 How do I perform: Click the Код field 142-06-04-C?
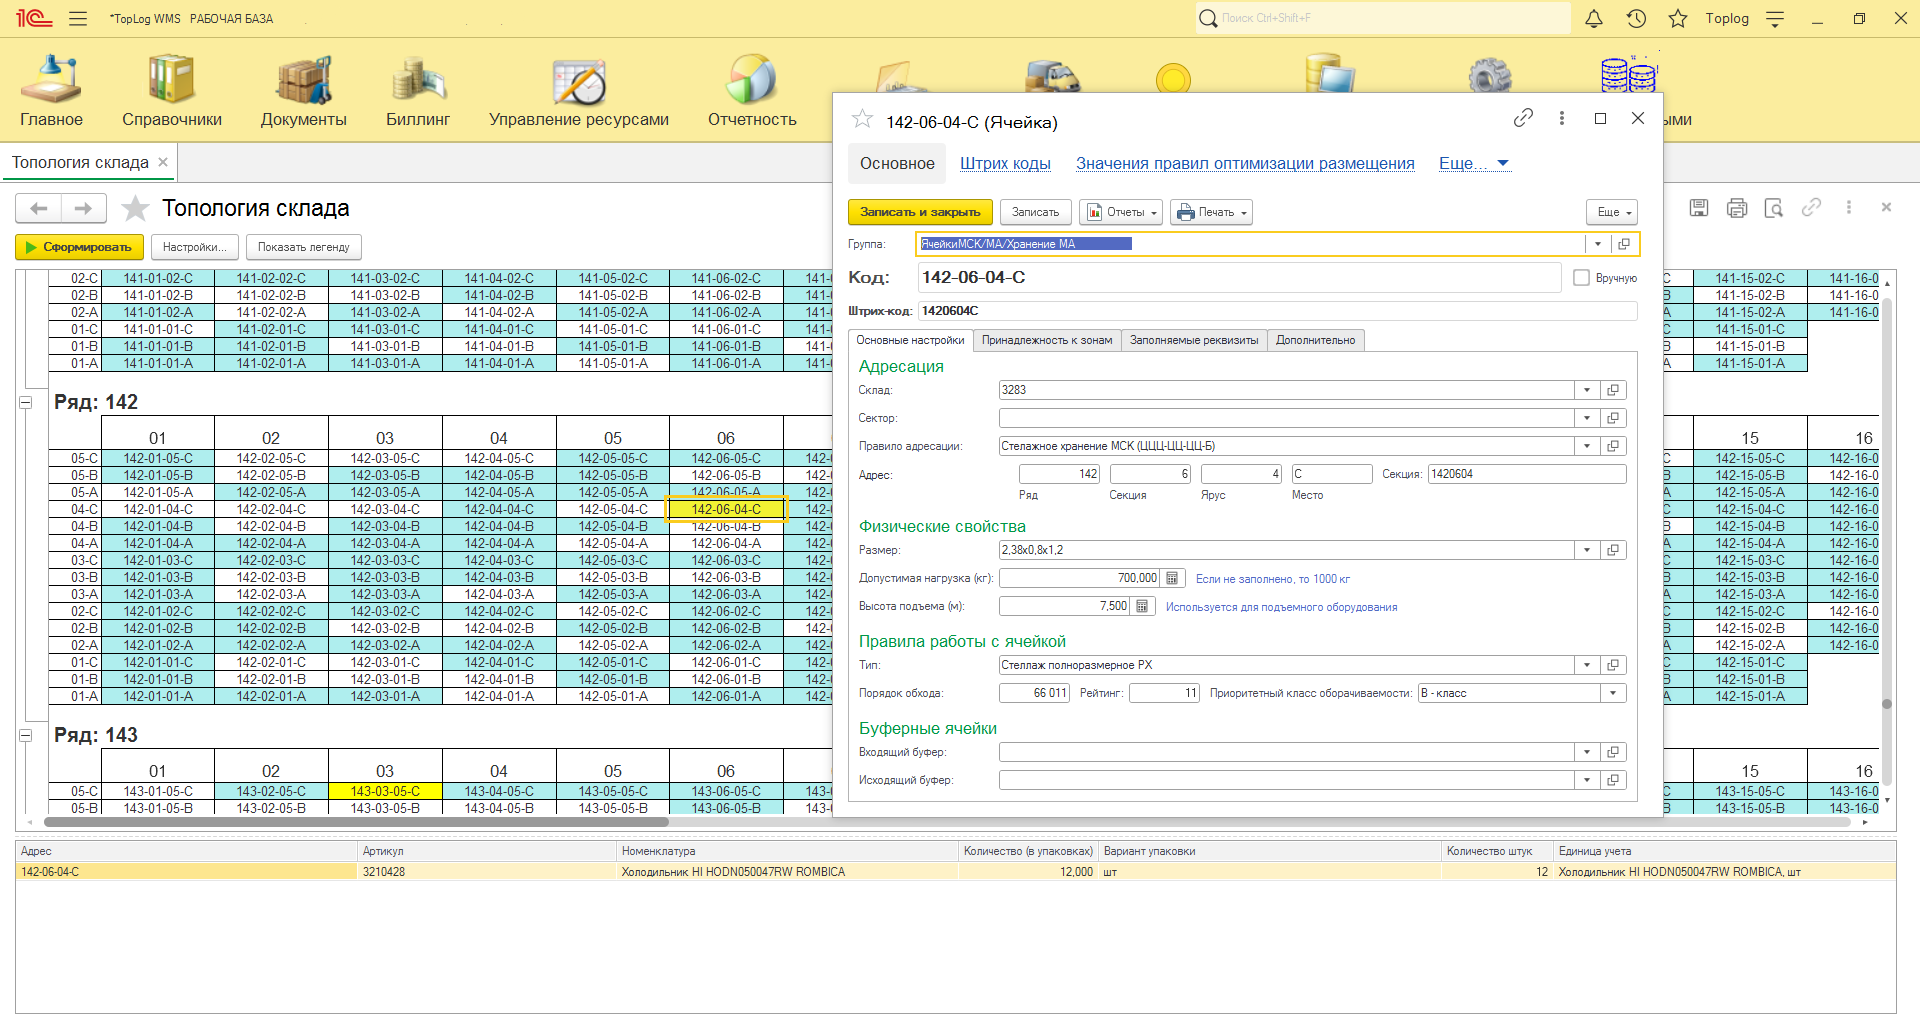click(x=1239, y=278)
